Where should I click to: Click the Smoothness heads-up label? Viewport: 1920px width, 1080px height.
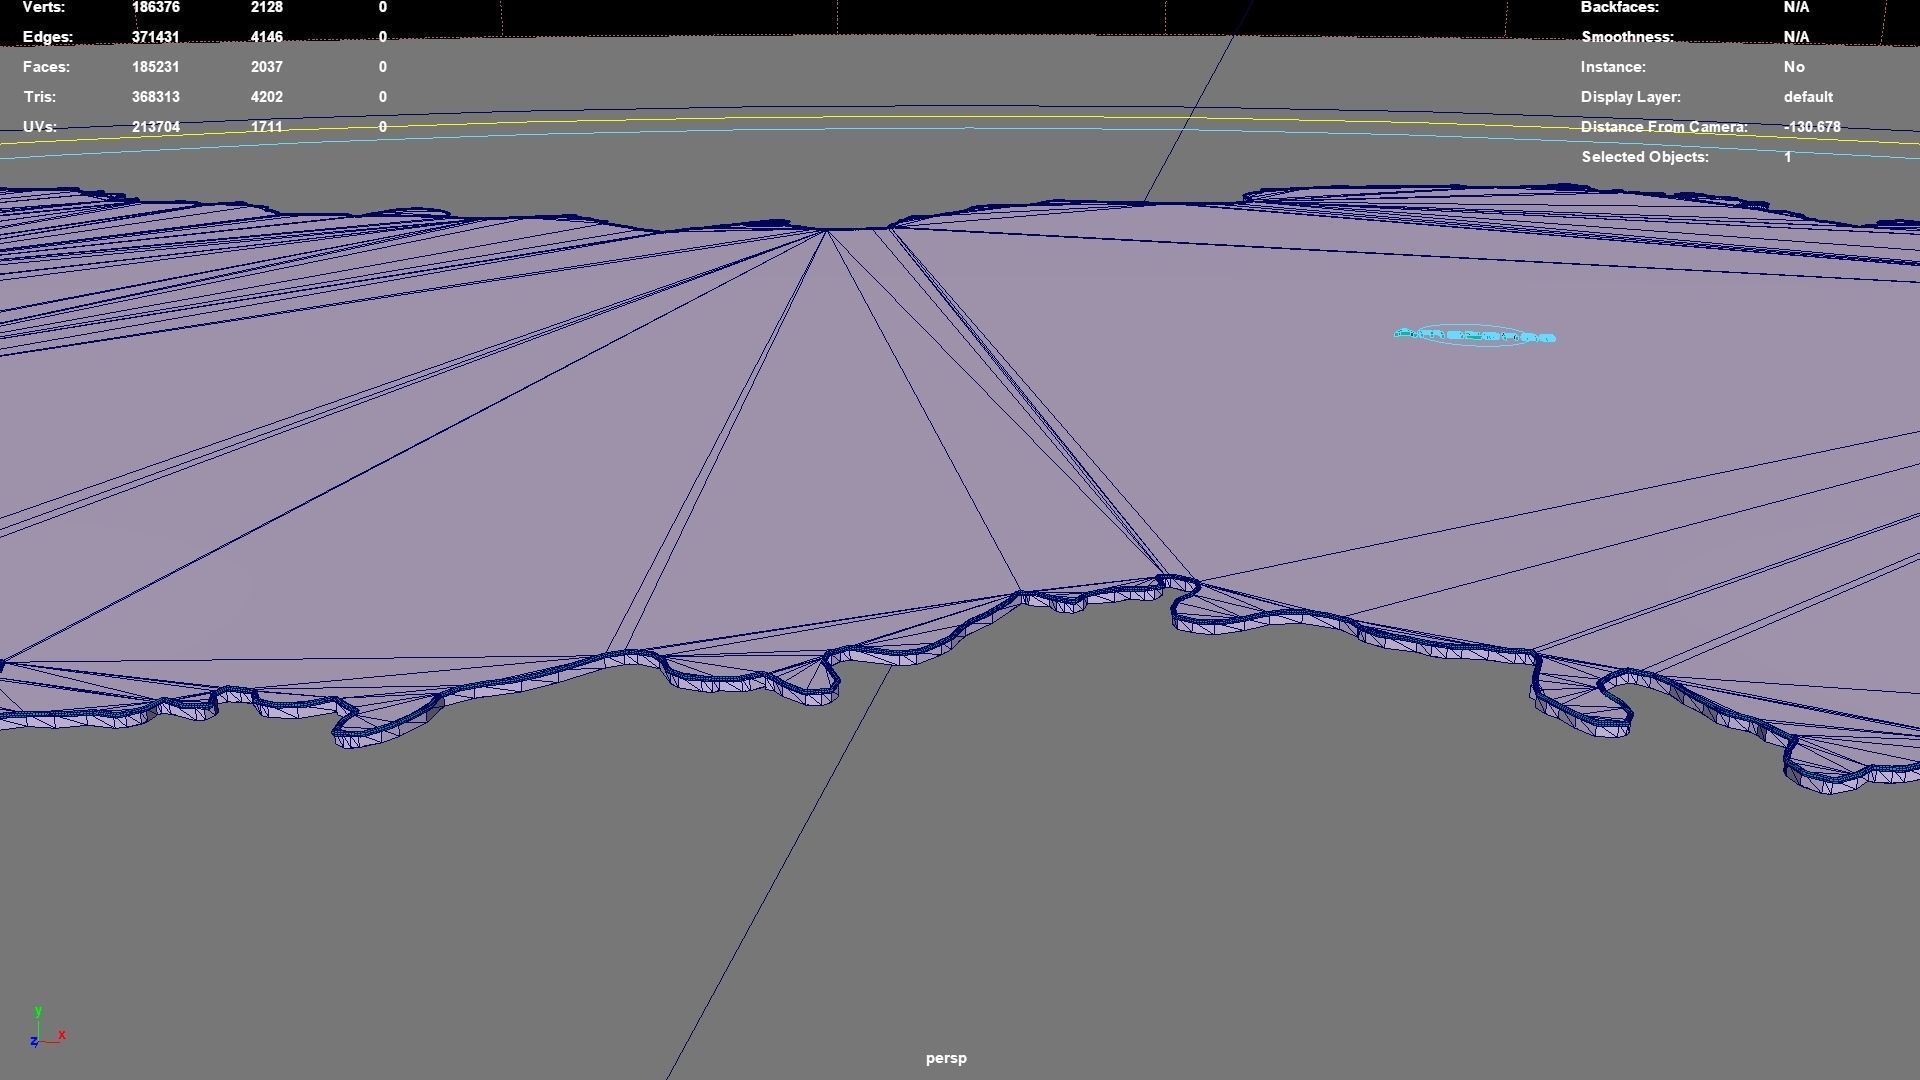tap(1626, 37)
